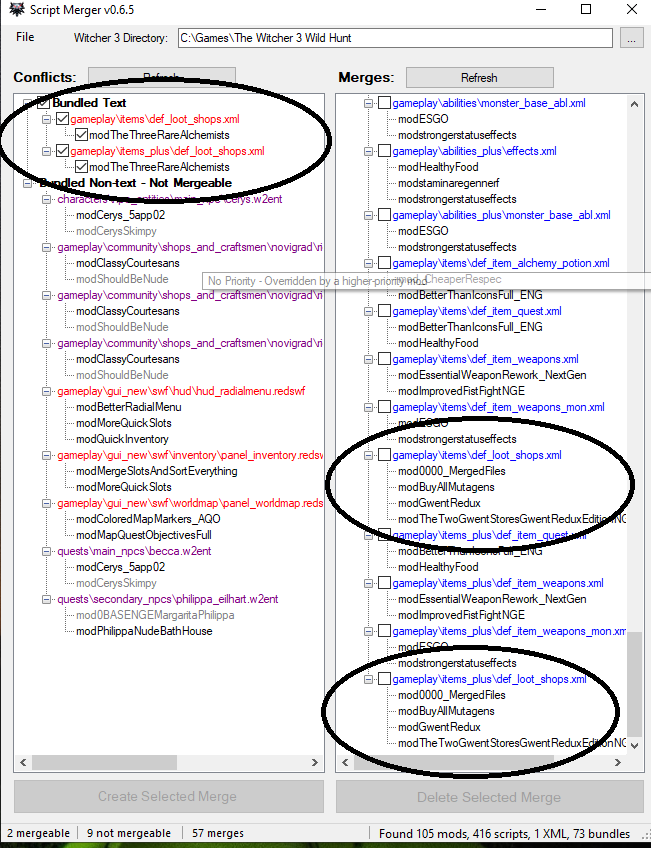Click the Conflicts horizontal scrollbar thumb
651x848 pixels.
[104, 762]
